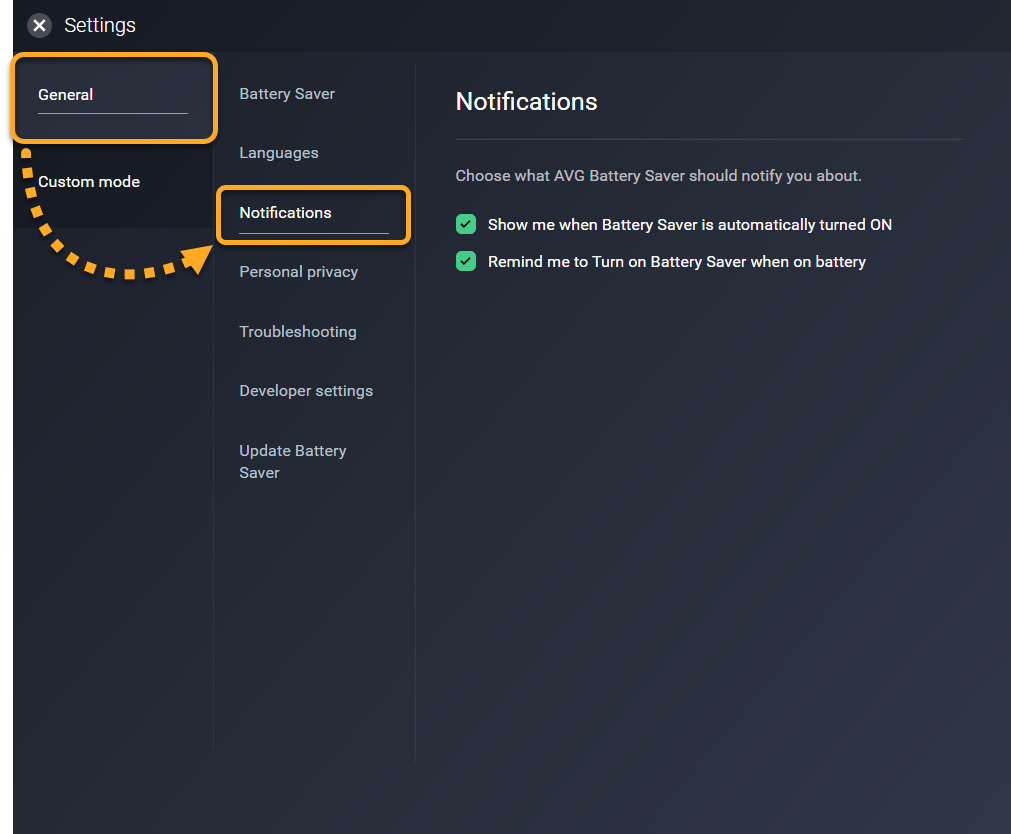Click the underline beneath the General tab
The image size is (1011, 834).
(x=112, y=113)
